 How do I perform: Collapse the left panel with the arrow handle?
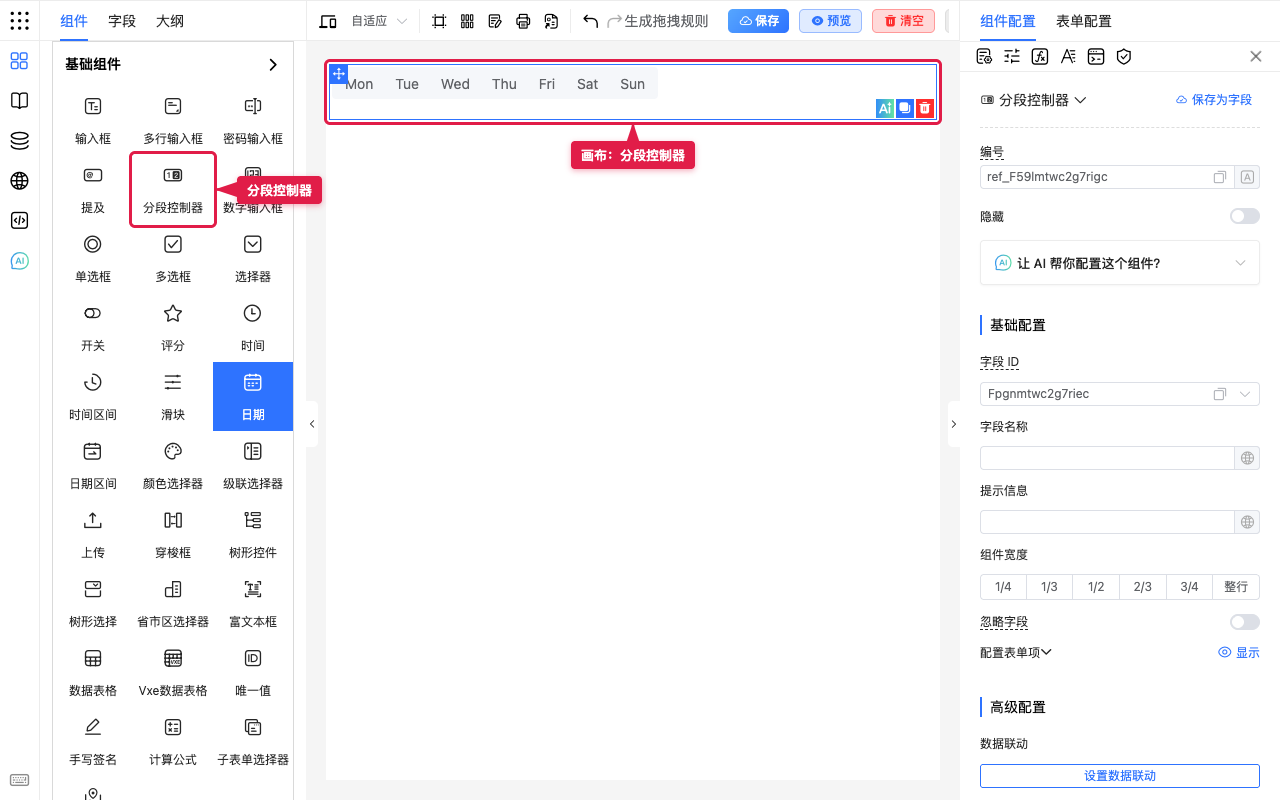(x=312, y=424)
